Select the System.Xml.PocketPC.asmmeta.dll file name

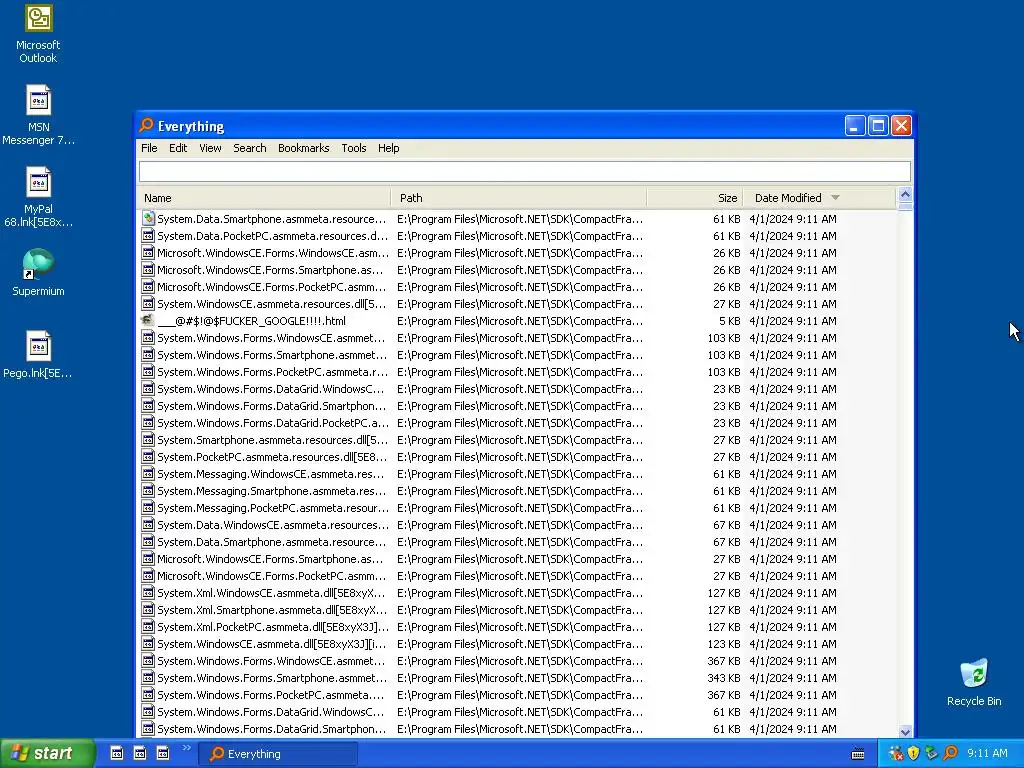coord(273,626)
